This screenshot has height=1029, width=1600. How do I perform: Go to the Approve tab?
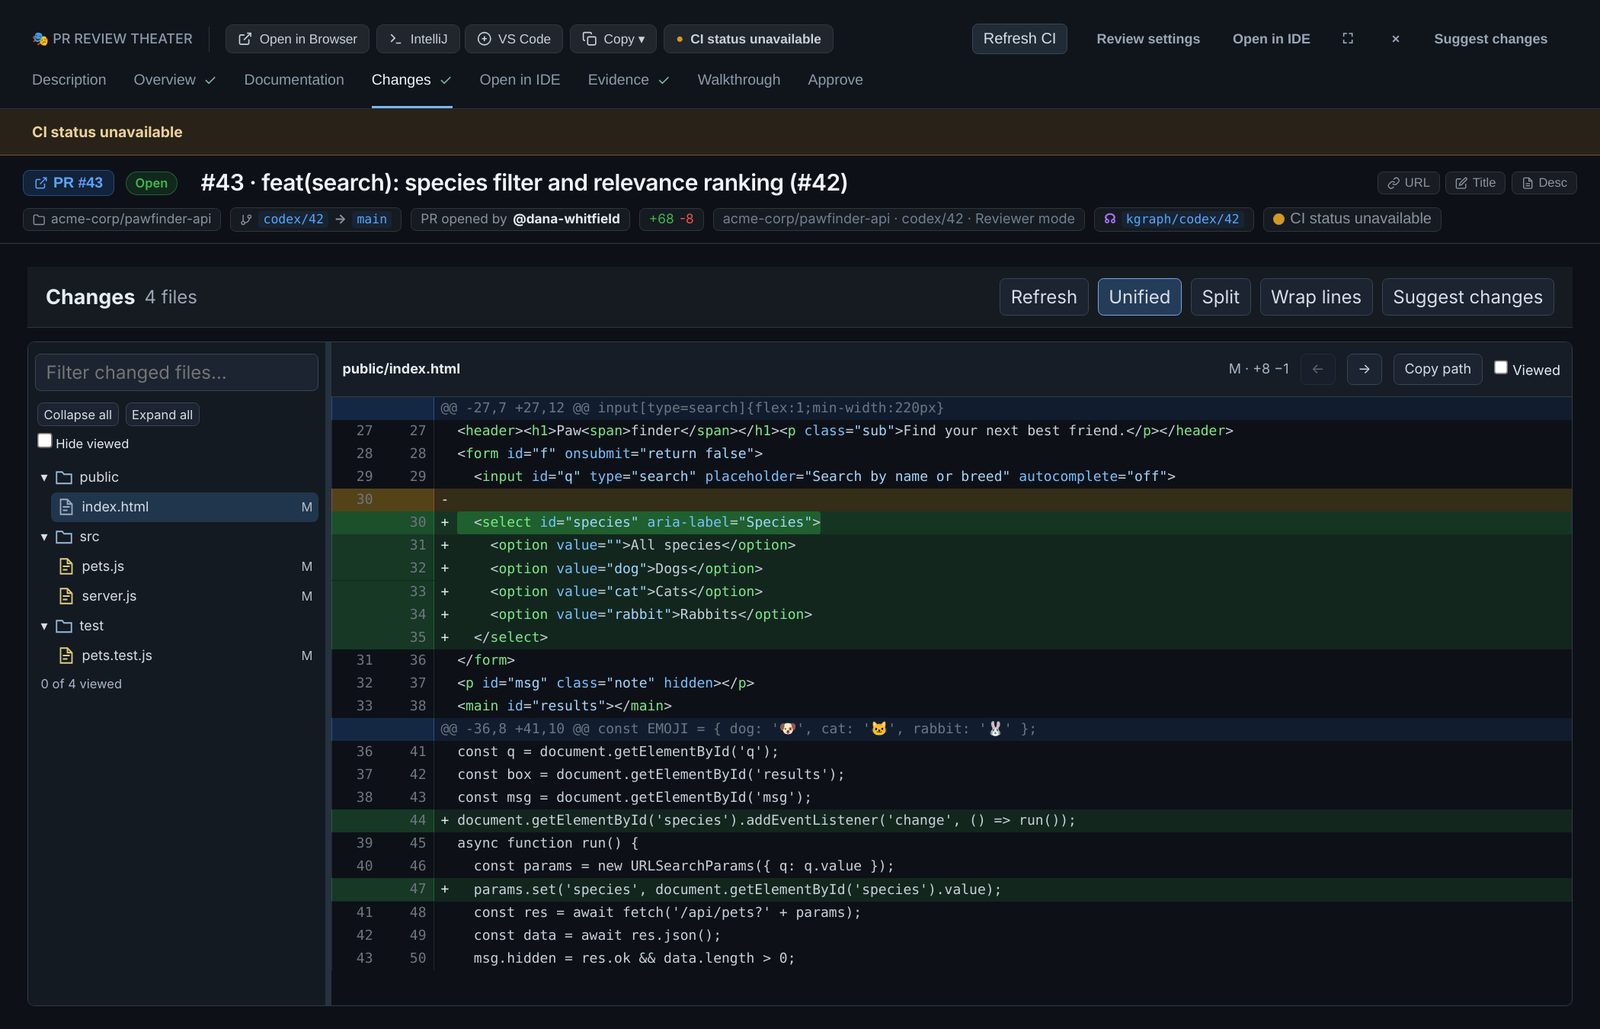835,80
